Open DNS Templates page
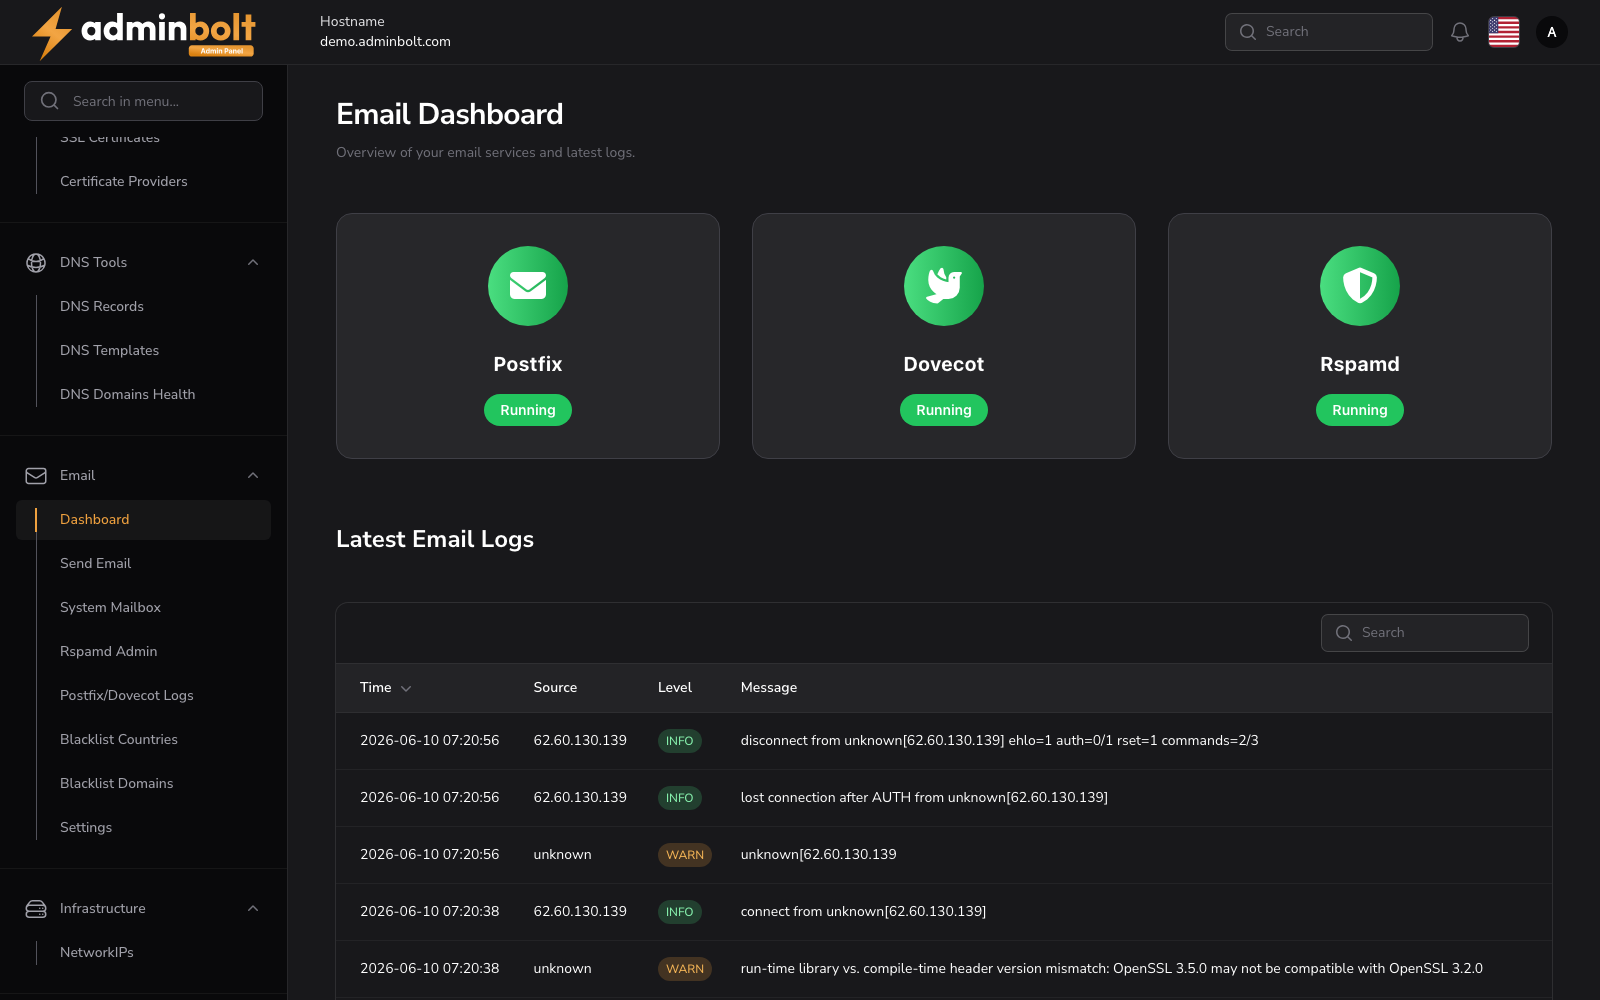Image resolution: width=1600 pixels, height=1000 pixels. [x=110, y=350]
